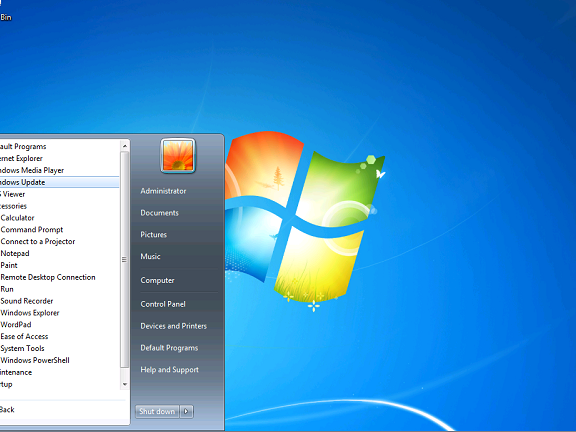Open Devices and Printers
Image resolution: width=576 pixels, height=432 pixels.
tap(173, 326)
